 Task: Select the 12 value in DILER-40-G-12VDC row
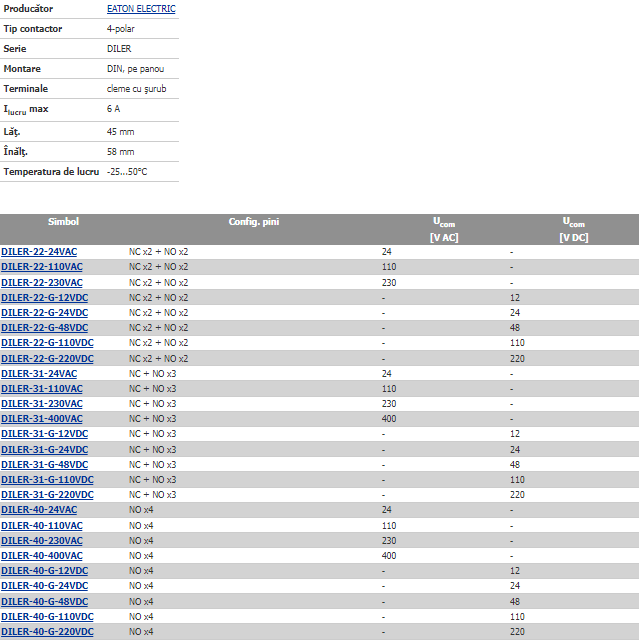pos(515,571)
